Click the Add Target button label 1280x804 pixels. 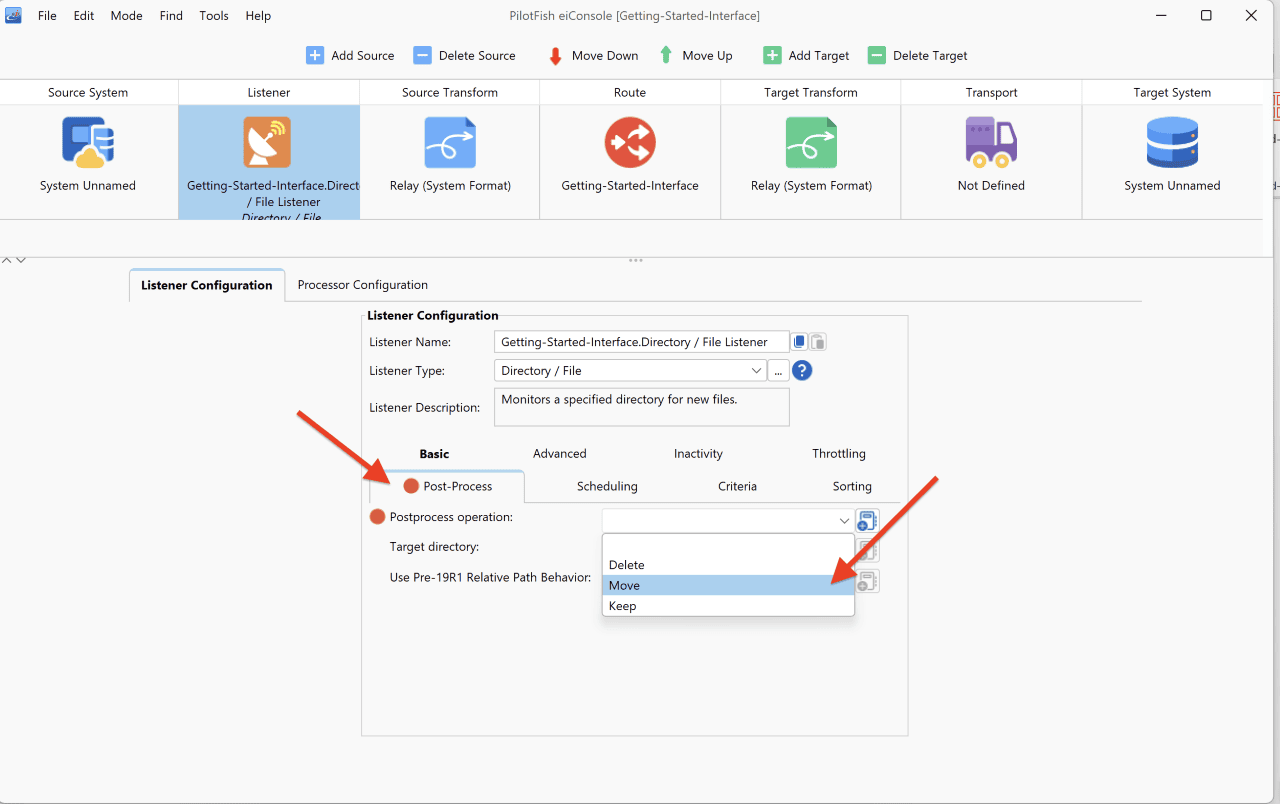point(819,56)
